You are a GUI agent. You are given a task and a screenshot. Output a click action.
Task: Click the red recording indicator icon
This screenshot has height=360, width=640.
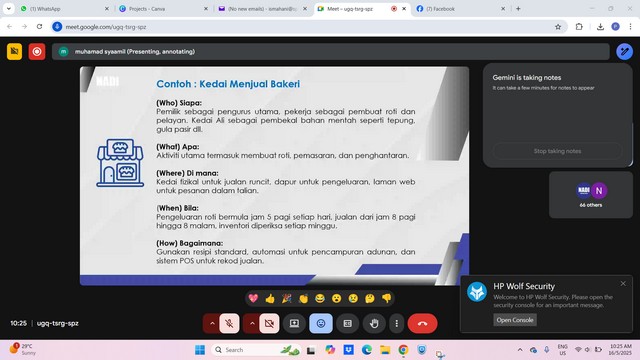pos(37,52)
